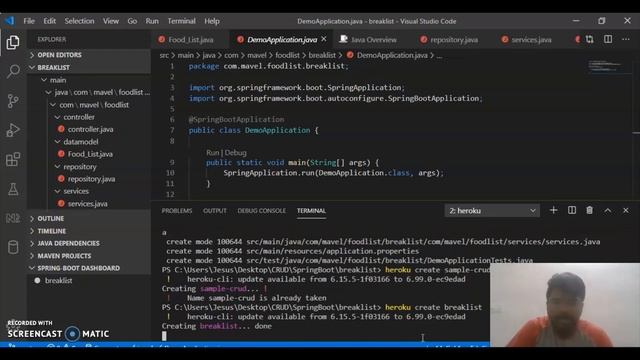Open the Source Control view
This screenshot has width=640, height=360.
coord(13,101)
